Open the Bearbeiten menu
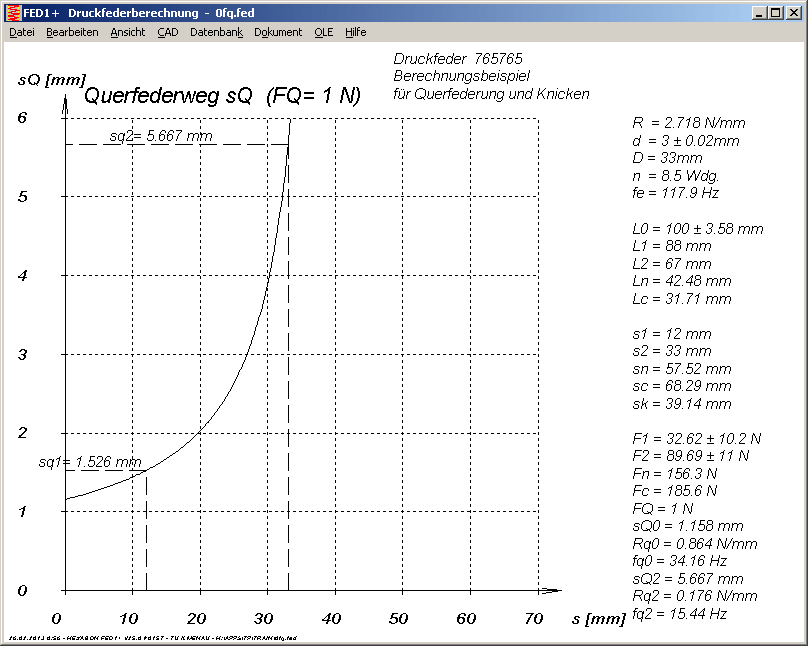The image size is (808, 646). click(x=72, y=32)
